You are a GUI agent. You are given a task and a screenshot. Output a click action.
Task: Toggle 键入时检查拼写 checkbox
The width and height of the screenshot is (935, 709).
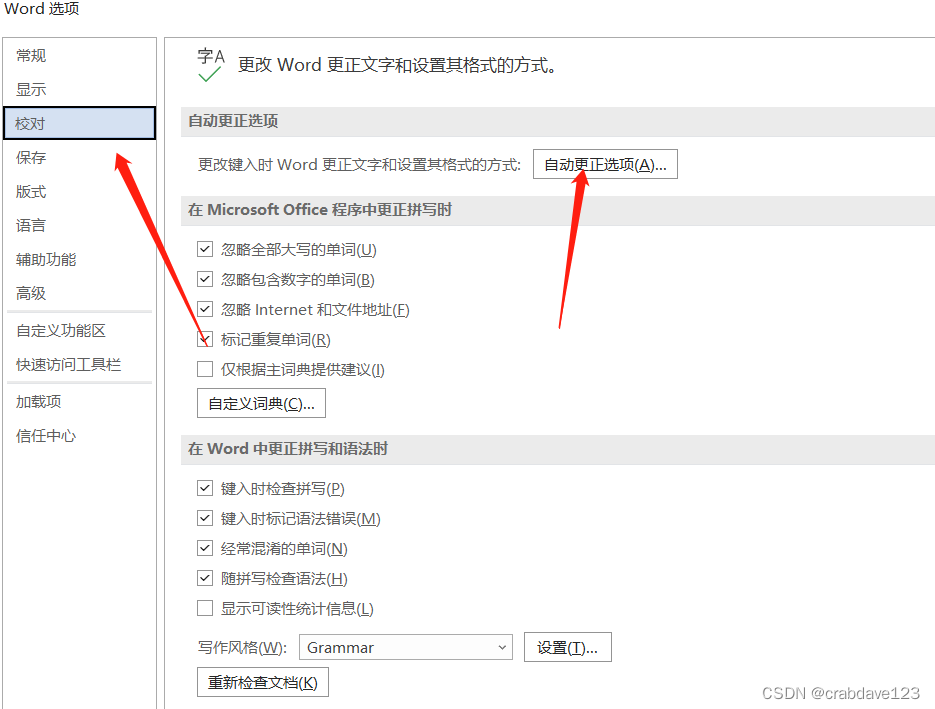[x=205, y=488]
